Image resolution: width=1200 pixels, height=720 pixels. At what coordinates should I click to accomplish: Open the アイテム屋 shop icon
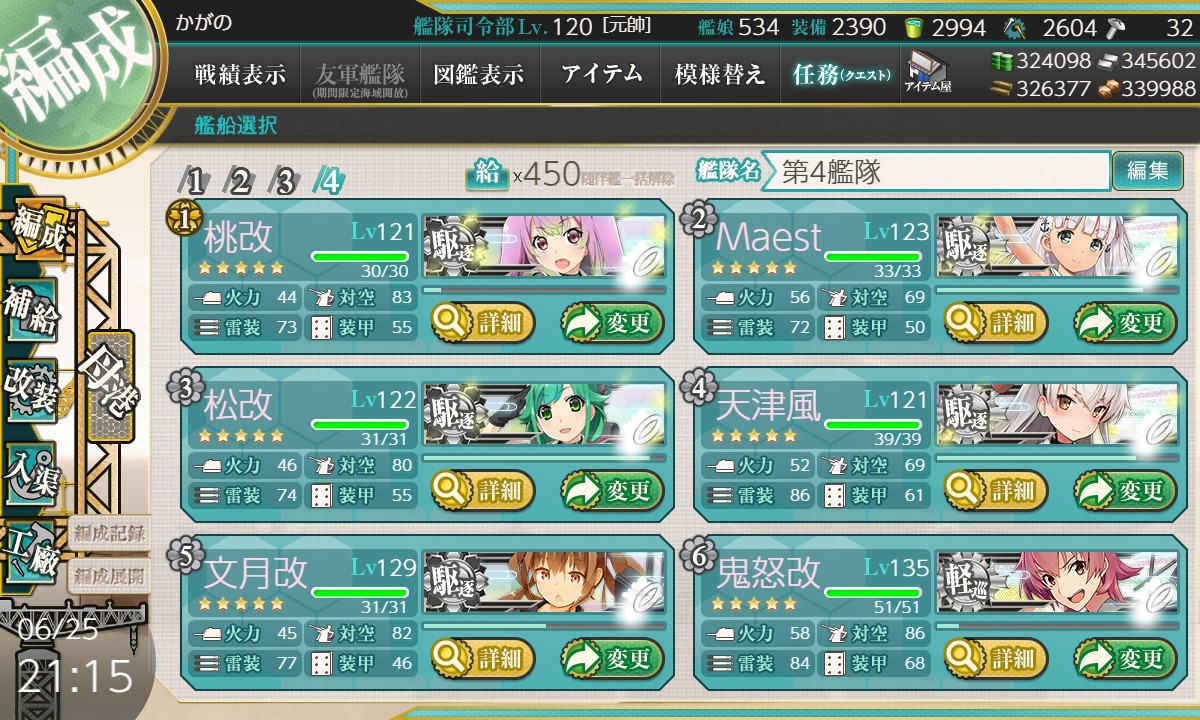click(x=928, y=72)
